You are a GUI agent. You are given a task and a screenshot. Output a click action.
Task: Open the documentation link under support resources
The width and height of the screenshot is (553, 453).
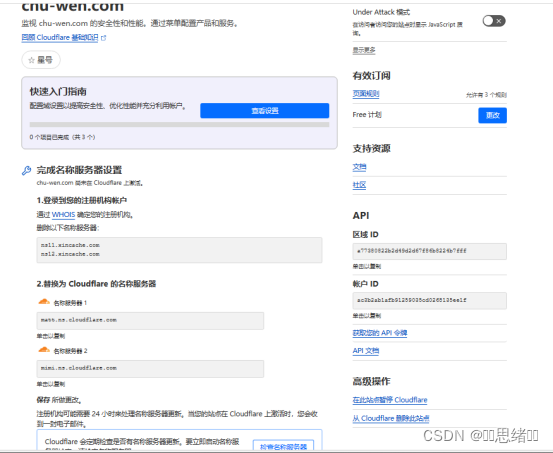[x=359, y=167]
